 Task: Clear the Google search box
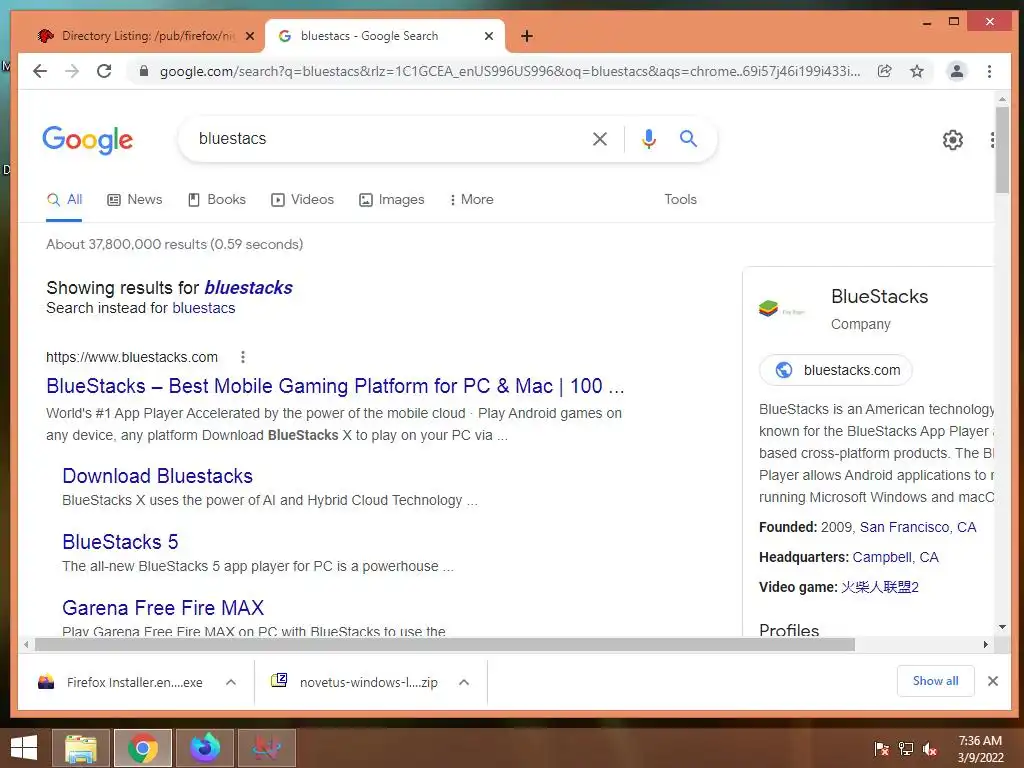tap(600, 138)
